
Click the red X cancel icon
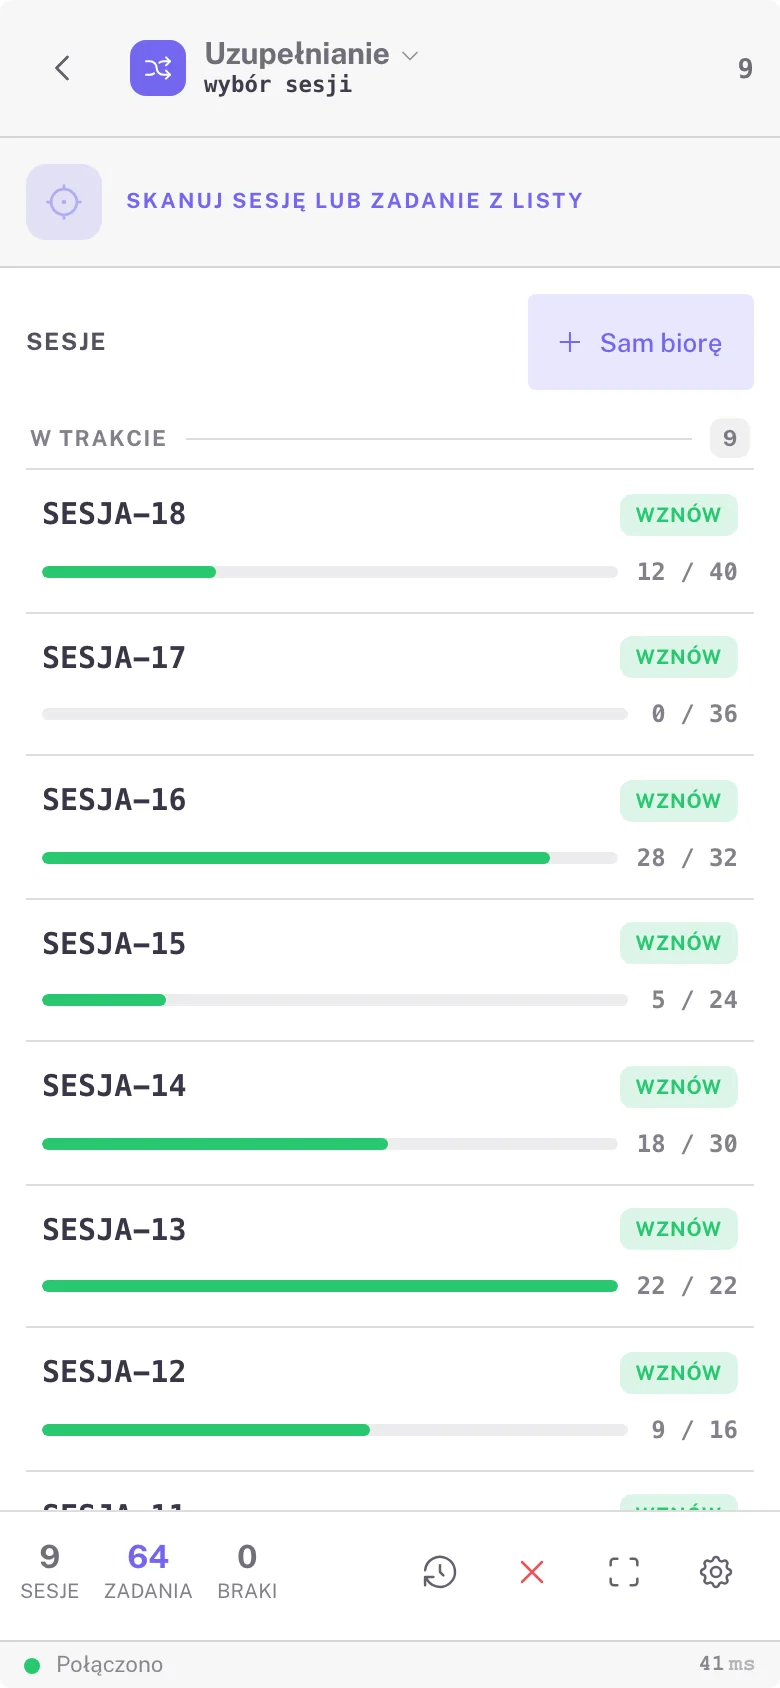[532, 1572]
